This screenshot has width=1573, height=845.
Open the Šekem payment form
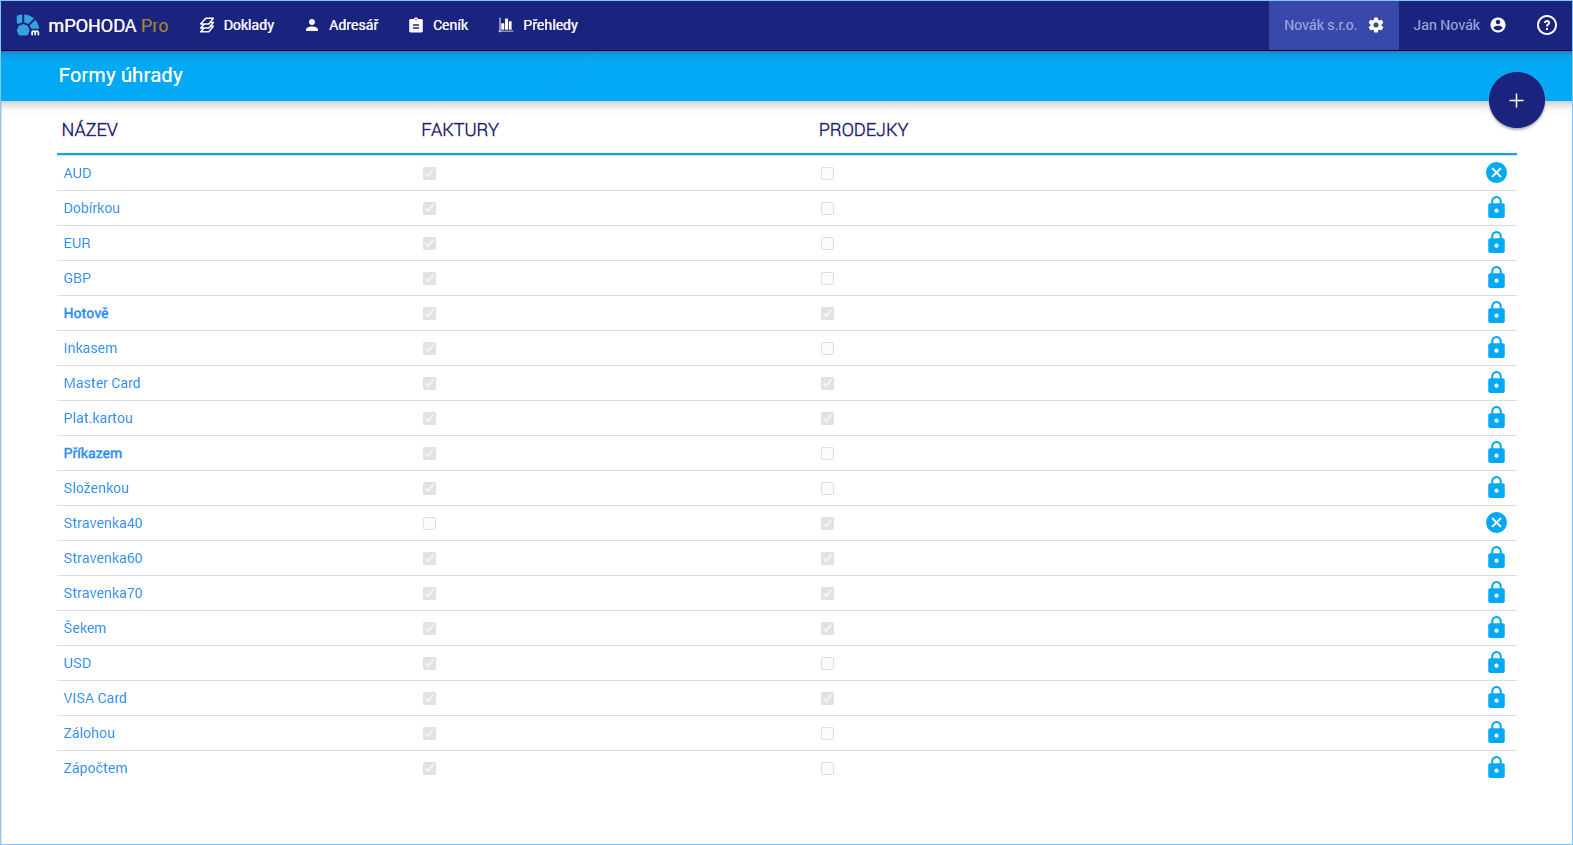point(85,628)
